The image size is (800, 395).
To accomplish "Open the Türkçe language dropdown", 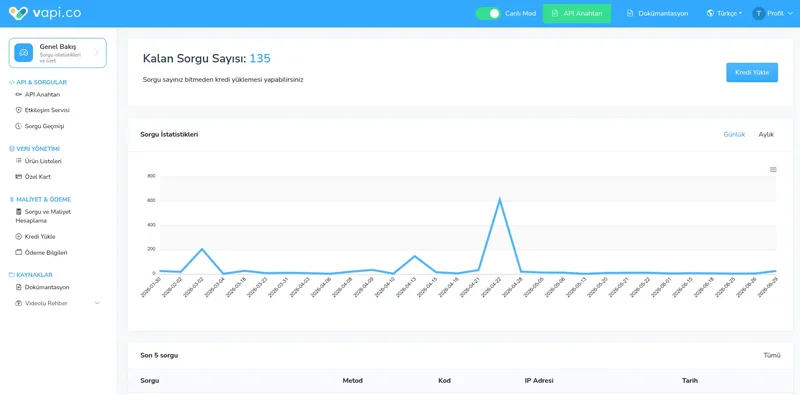I will click(x=724, y=13).
